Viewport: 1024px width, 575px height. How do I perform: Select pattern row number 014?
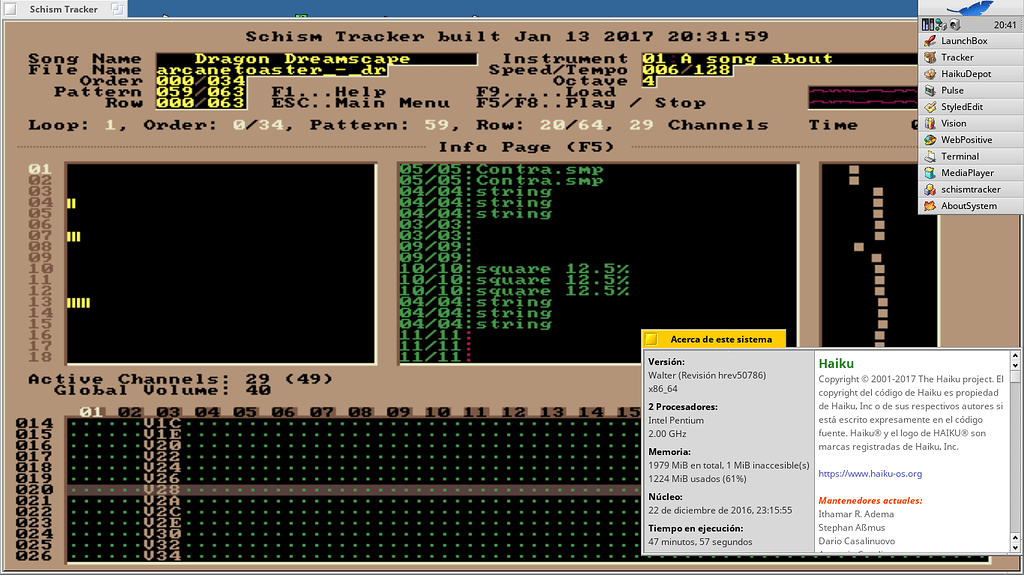[x=34, y=423]
